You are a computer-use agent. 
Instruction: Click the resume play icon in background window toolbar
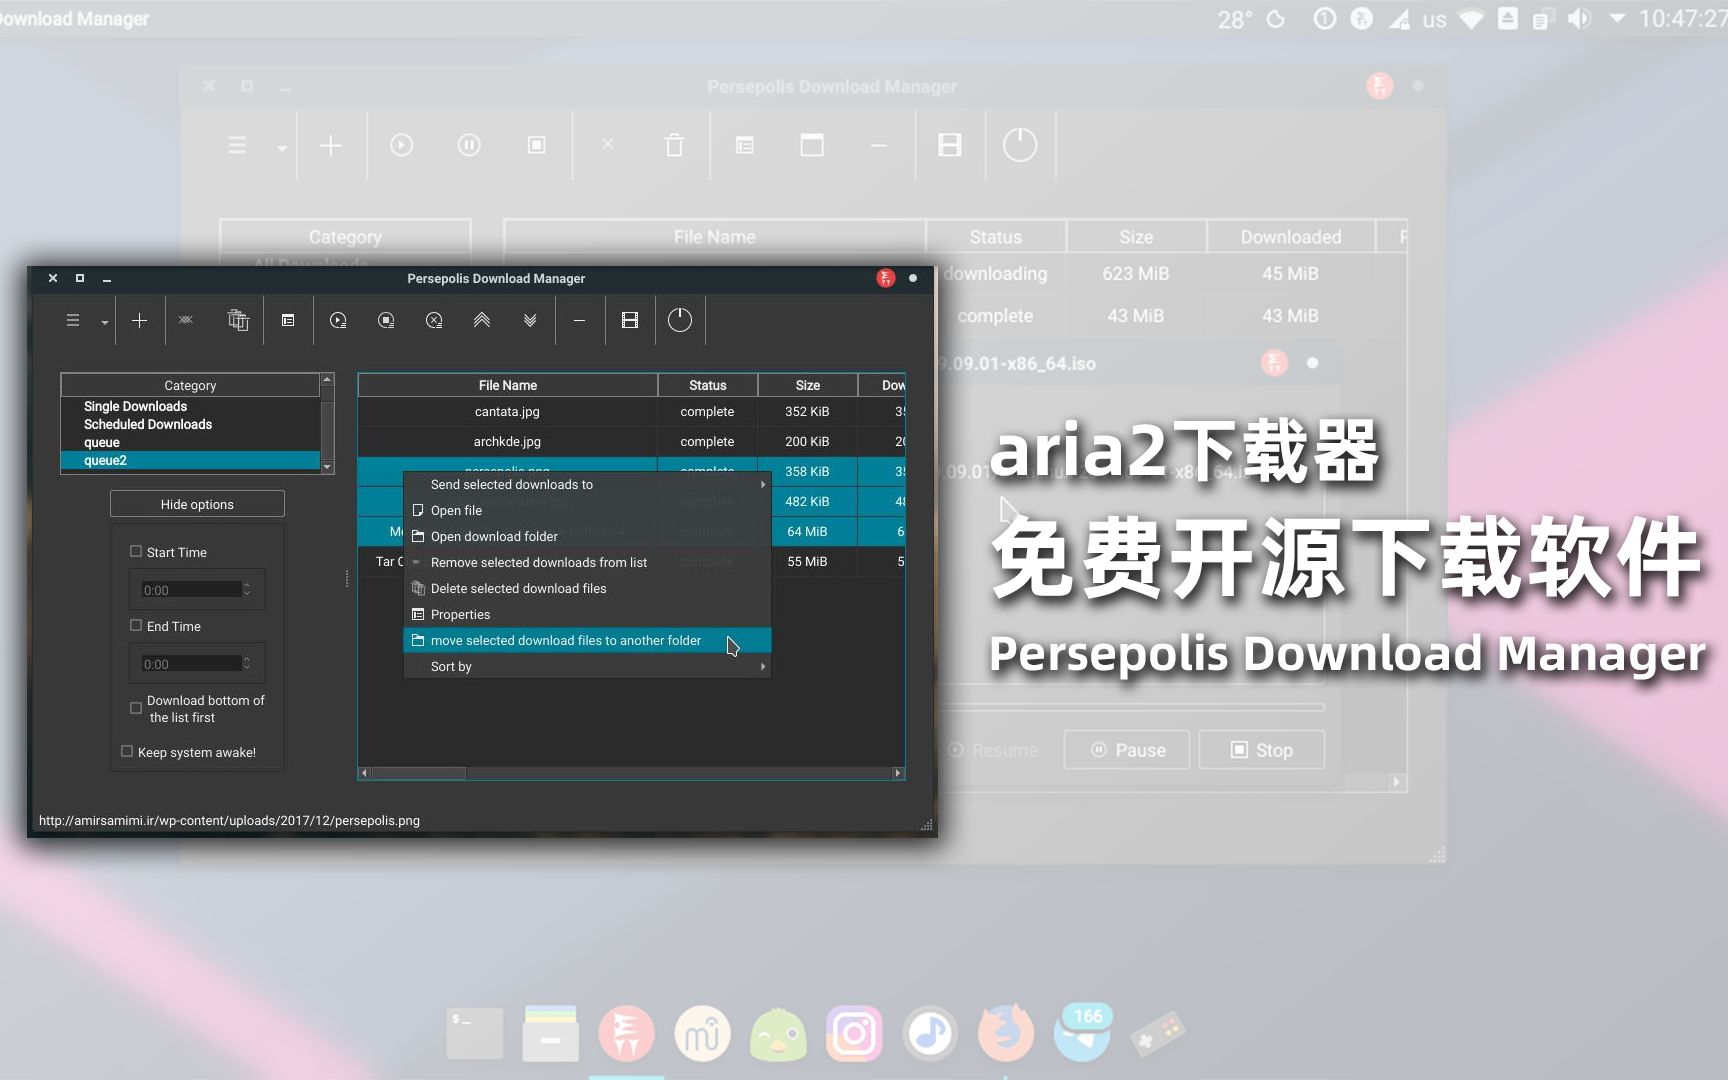(402, 146)
